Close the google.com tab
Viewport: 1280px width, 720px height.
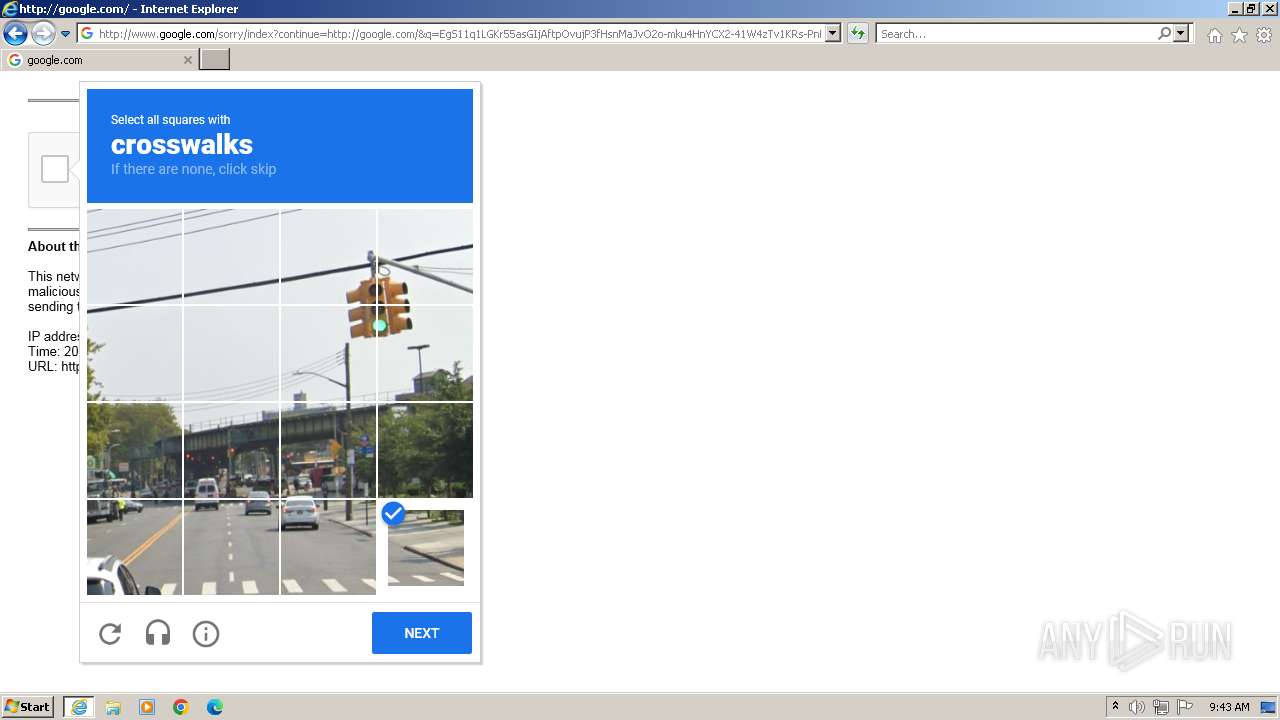pyautogui.click(x=187, y=60)
